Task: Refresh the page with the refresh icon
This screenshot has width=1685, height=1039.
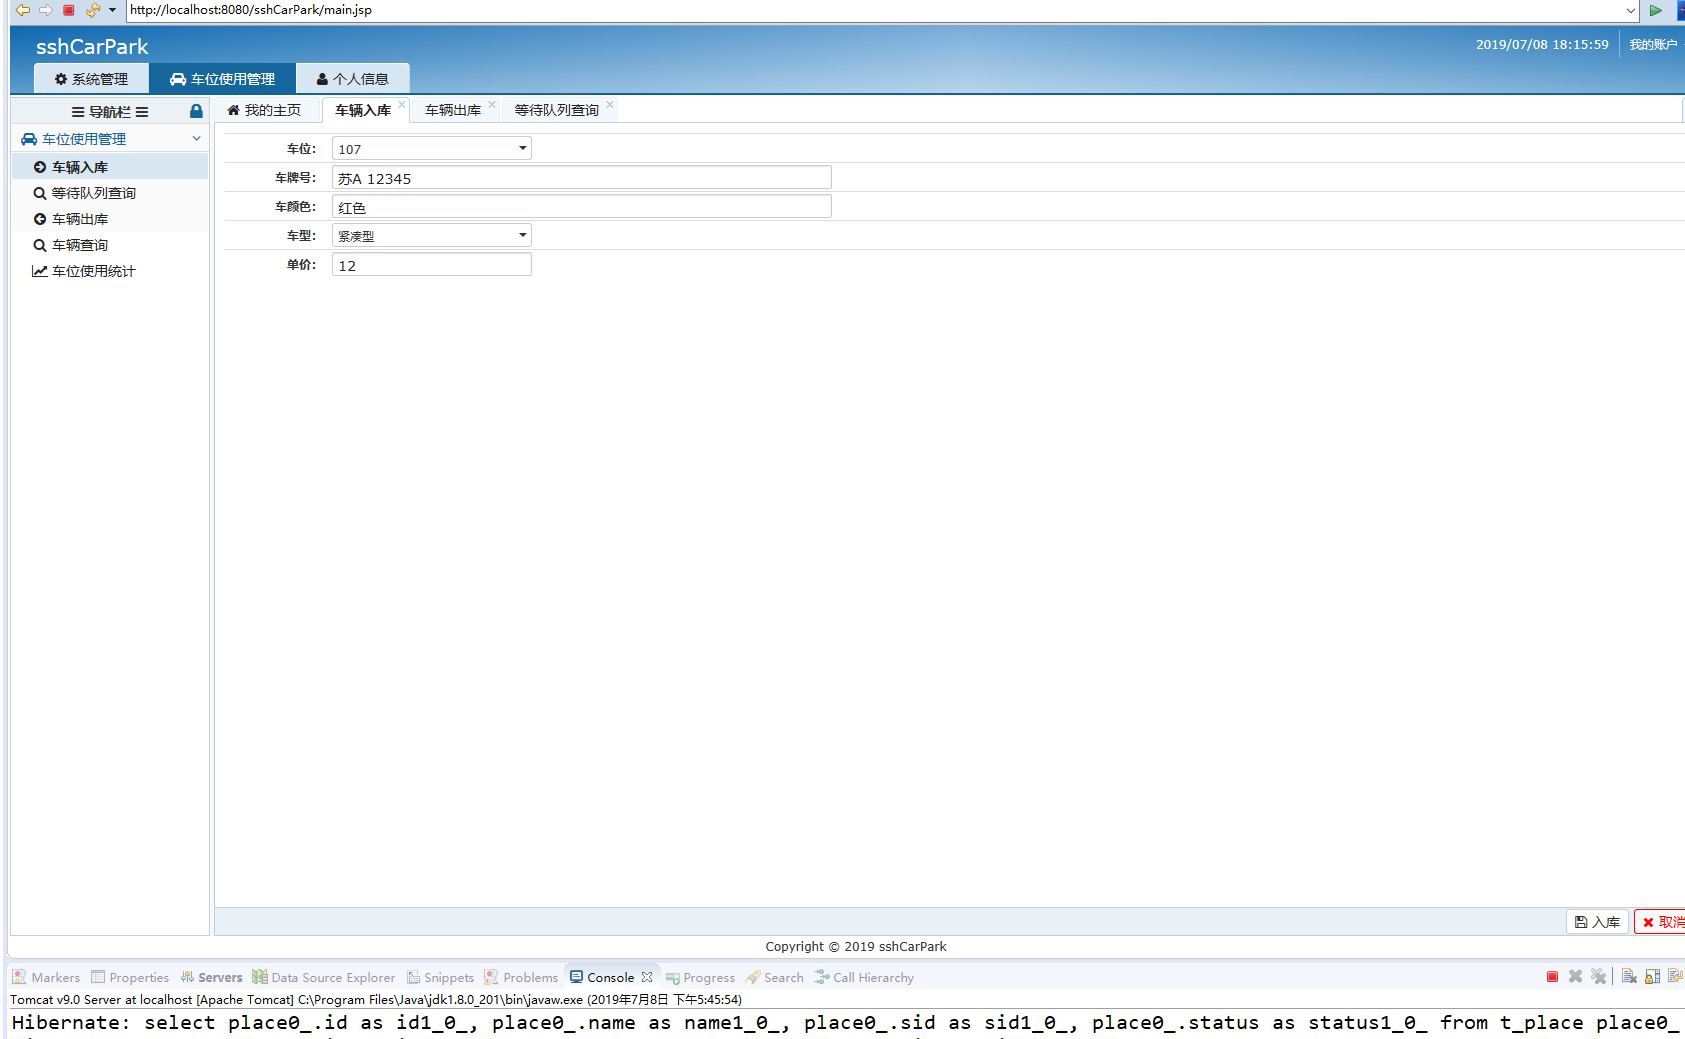Action: click(x=93, y=10)
